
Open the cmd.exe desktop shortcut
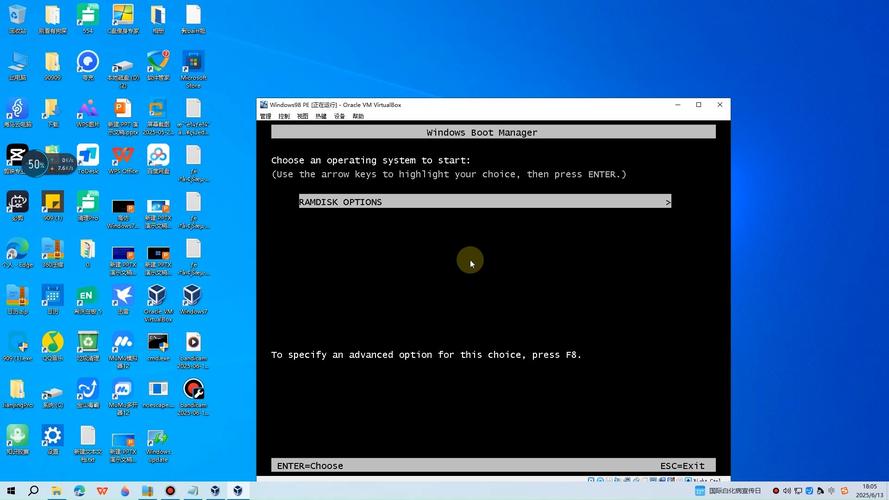coord(158,346)
